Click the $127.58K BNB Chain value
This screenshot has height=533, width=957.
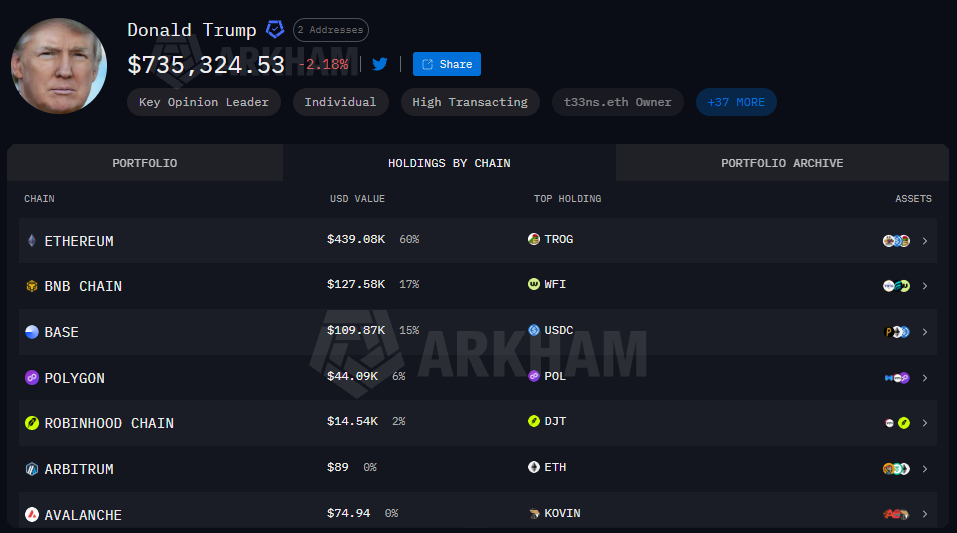356,284
